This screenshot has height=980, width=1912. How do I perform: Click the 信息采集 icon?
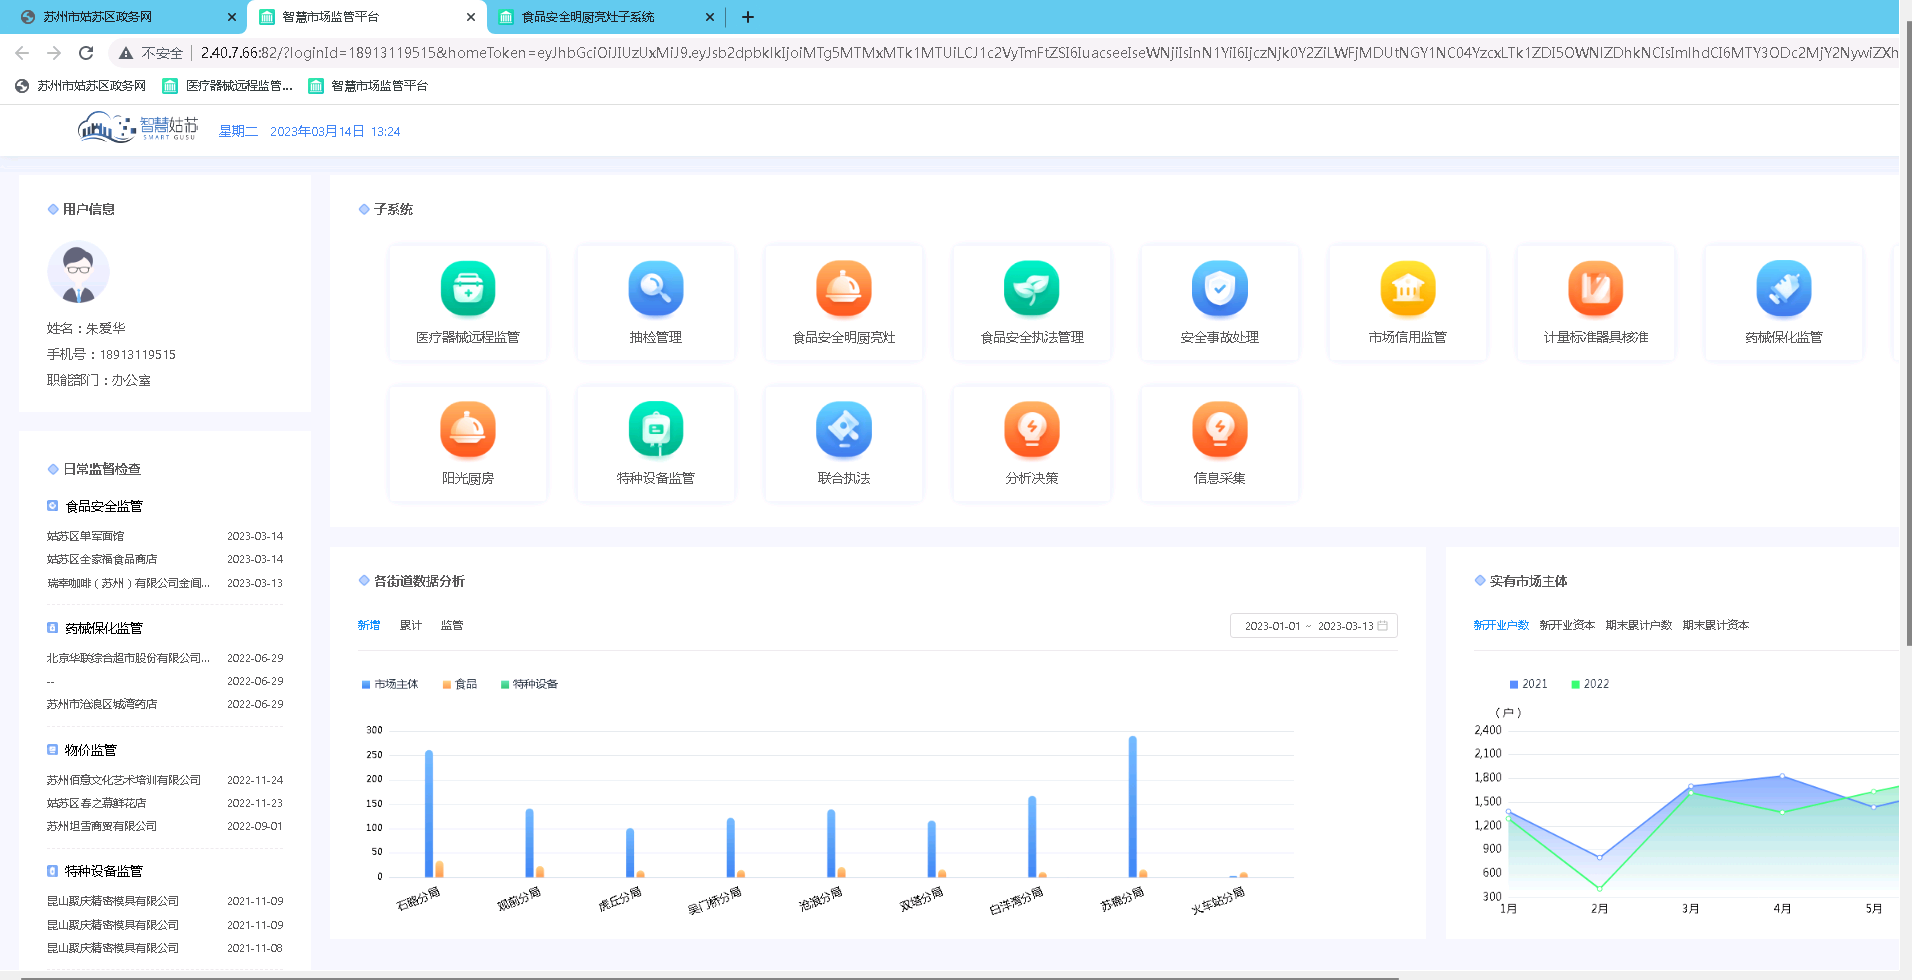click(1219, 430)
